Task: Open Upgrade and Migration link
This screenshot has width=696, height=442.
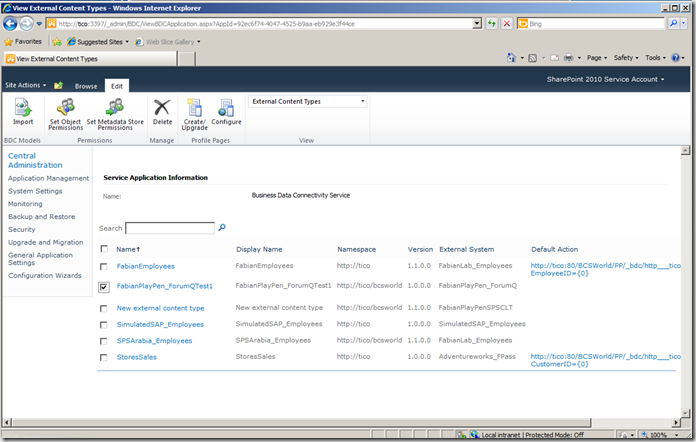Action: [x=46, y=242]
